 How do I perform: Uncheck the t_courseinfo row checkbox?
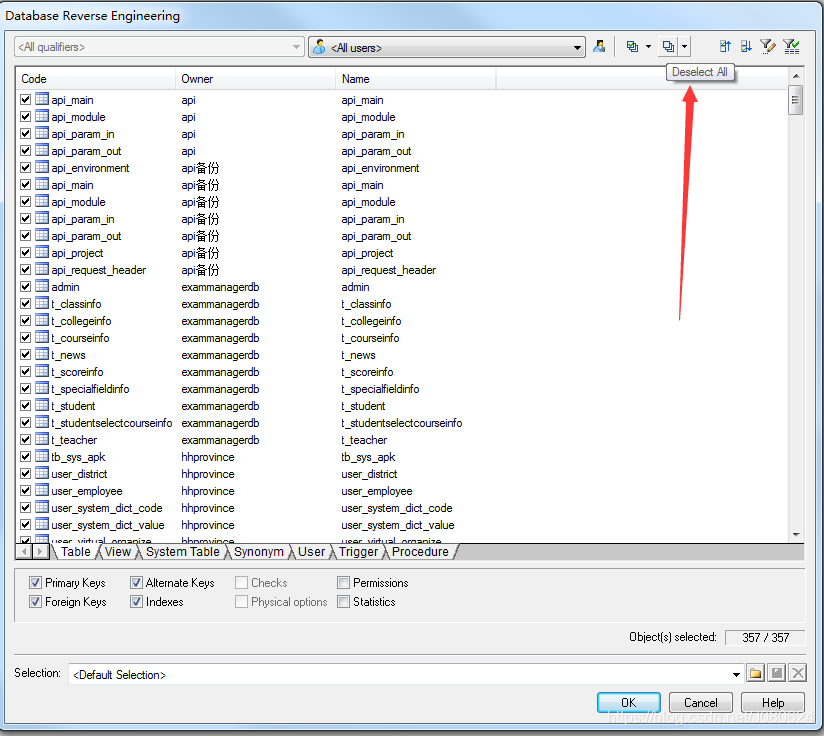tap(25, 337)
